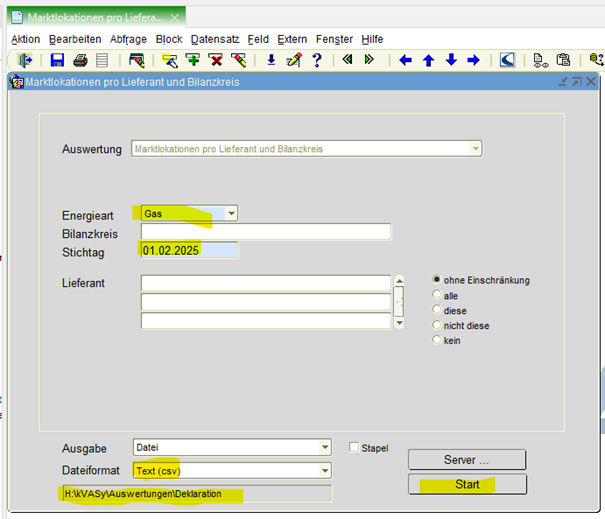Click the double-right next block icon
Image resolution: width=605 pixels, height=519 pixels.
pyautogui.click(x=369, y=59)
